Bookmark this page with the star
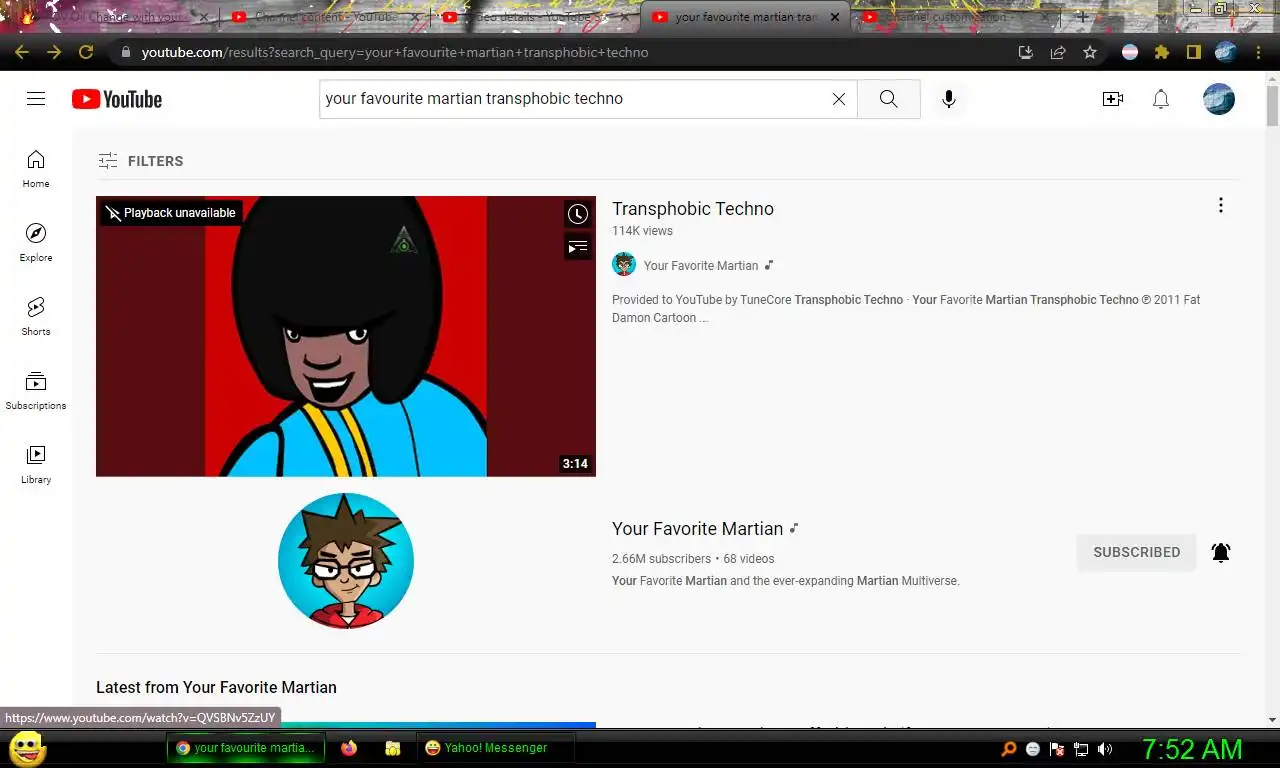 1090,52
